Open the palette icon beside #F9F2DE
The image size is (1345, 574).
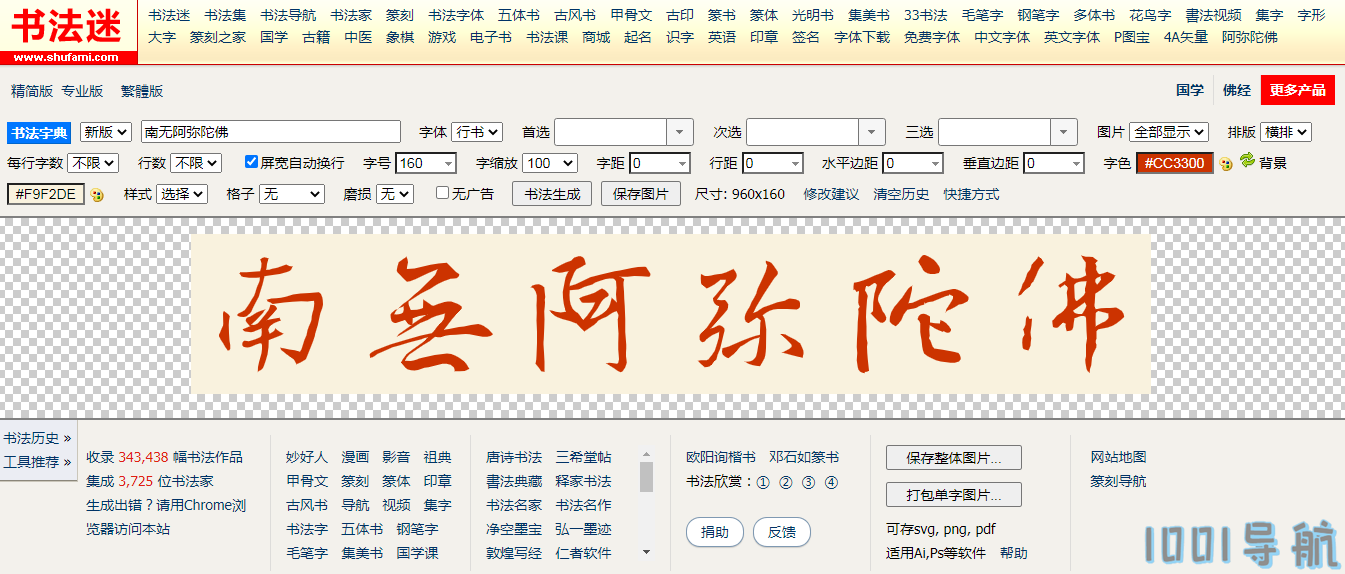(x=97, y=195)
